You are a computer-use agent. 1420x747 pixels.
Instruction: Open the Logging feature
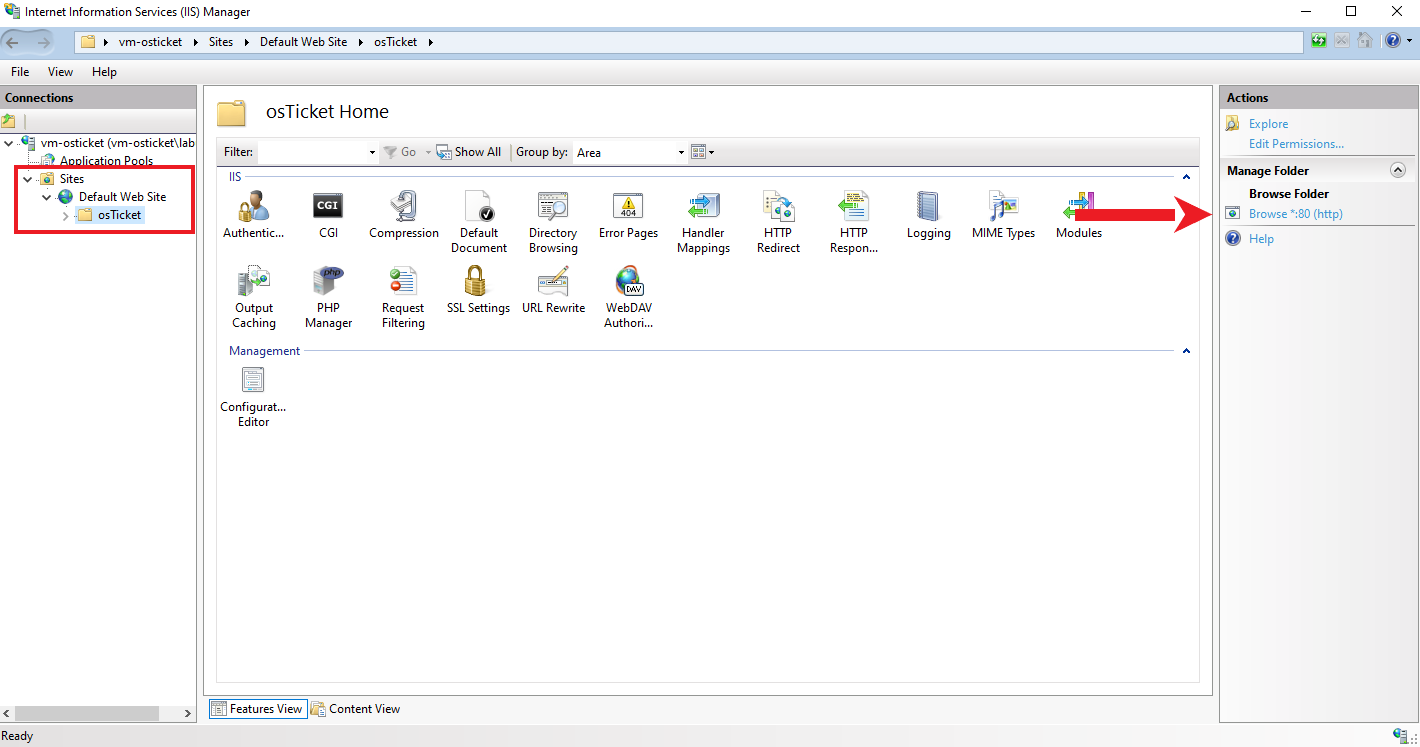tap(928, 215)
